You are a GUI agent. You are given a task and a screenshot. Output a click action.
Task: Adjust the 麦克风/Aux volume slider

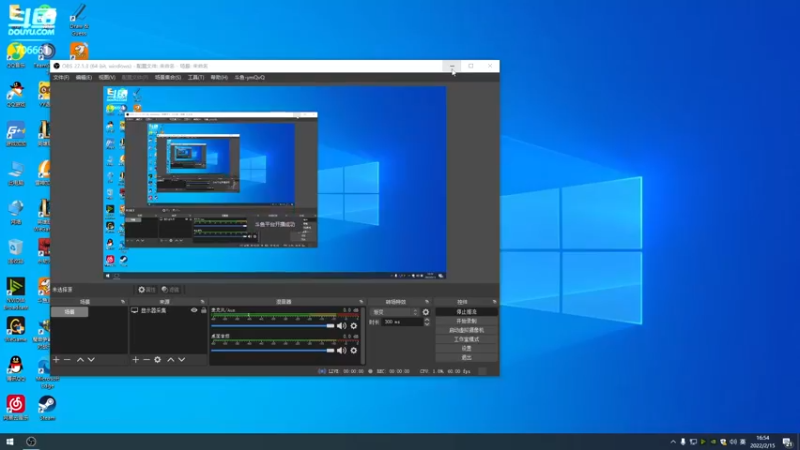click(273, 326)
